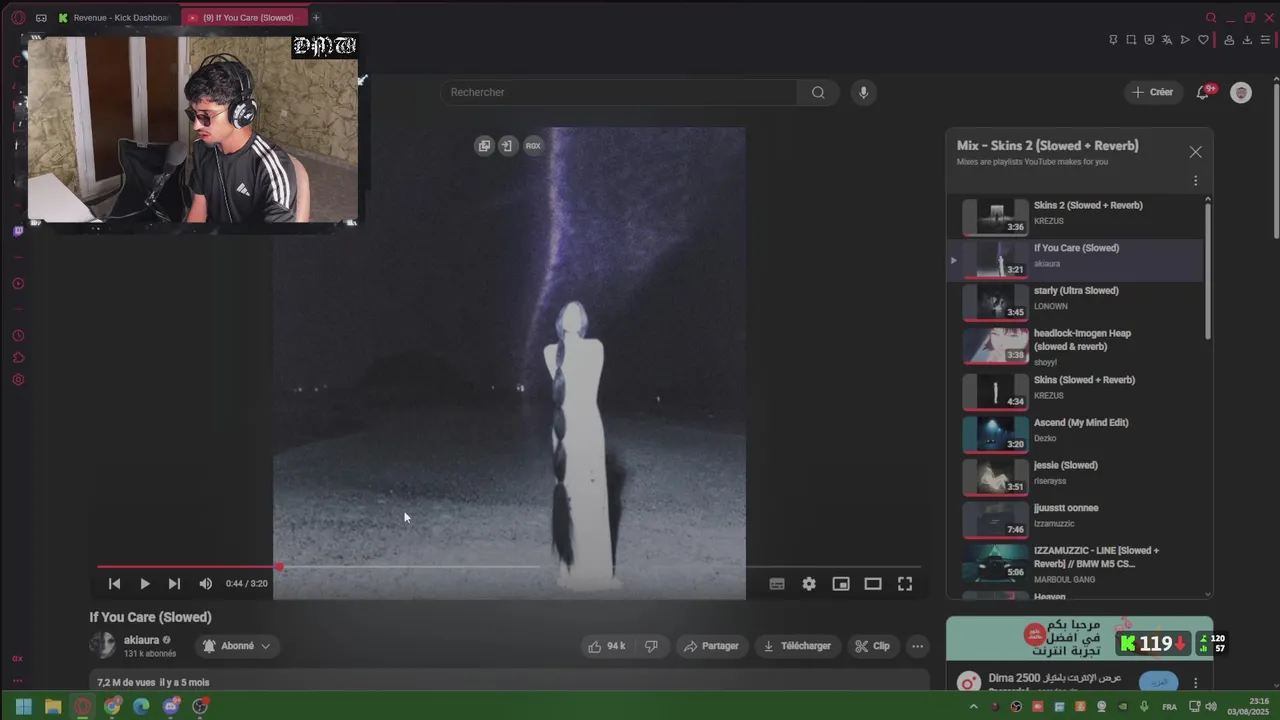Click the Télécharger download button
The height and width of the screenshot is (720, 1280).
pos(797,646)
